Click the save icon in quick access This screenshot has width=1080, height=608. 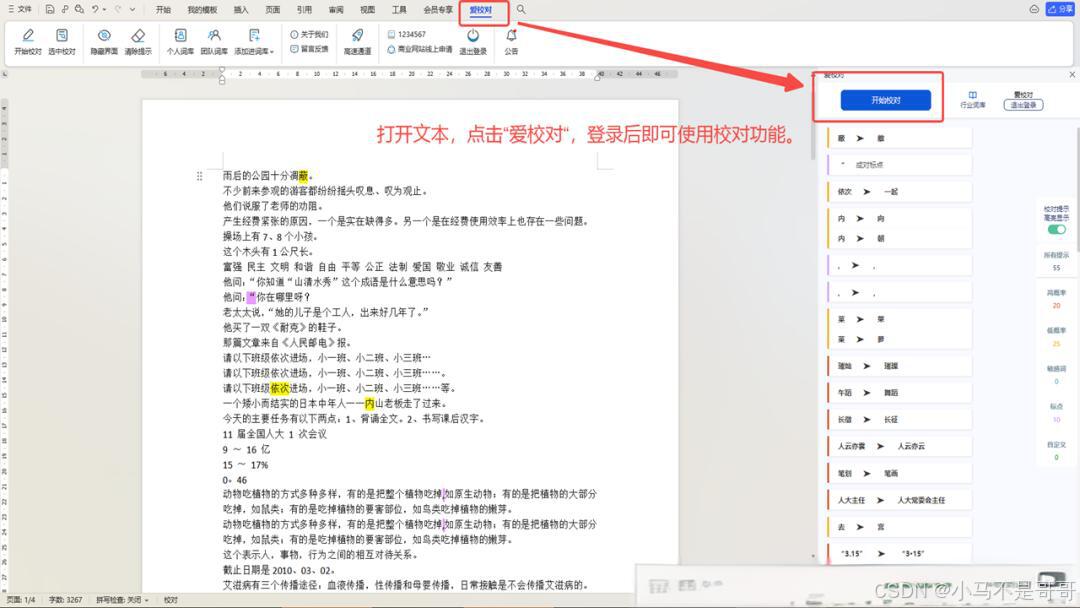(x=50, y=10)
